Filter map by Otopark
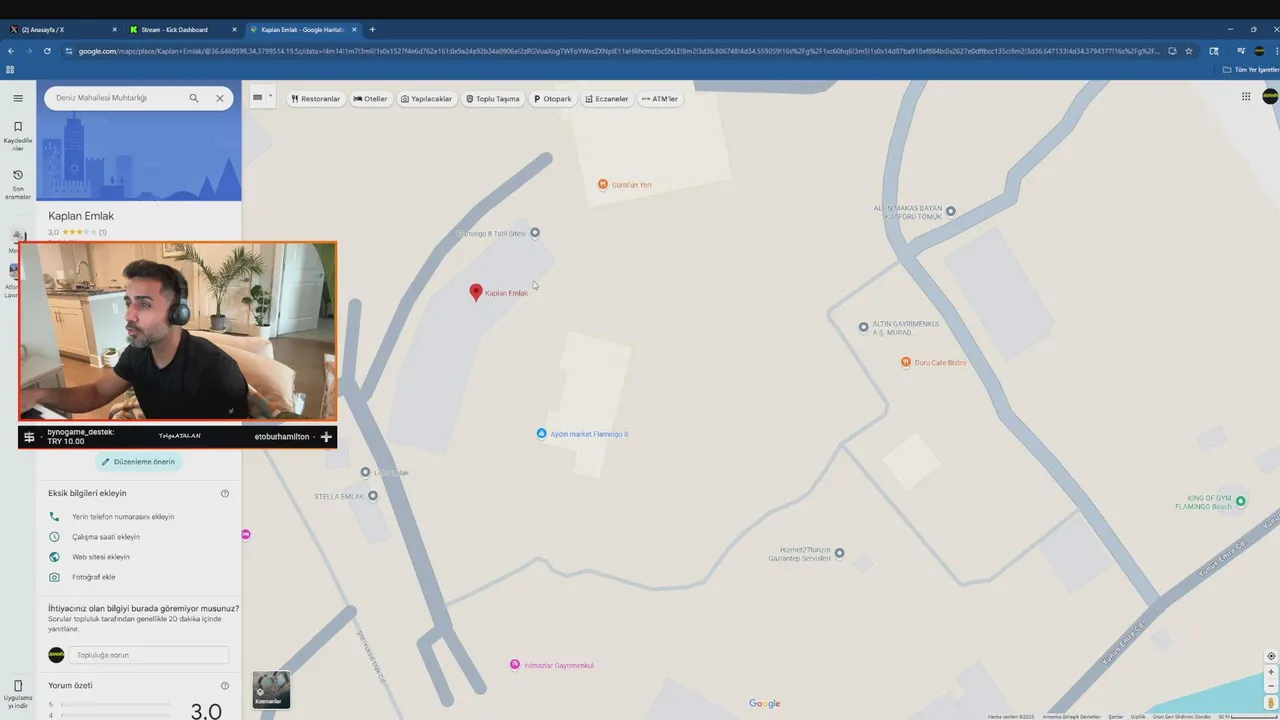1280x720 pixels. 553,99
